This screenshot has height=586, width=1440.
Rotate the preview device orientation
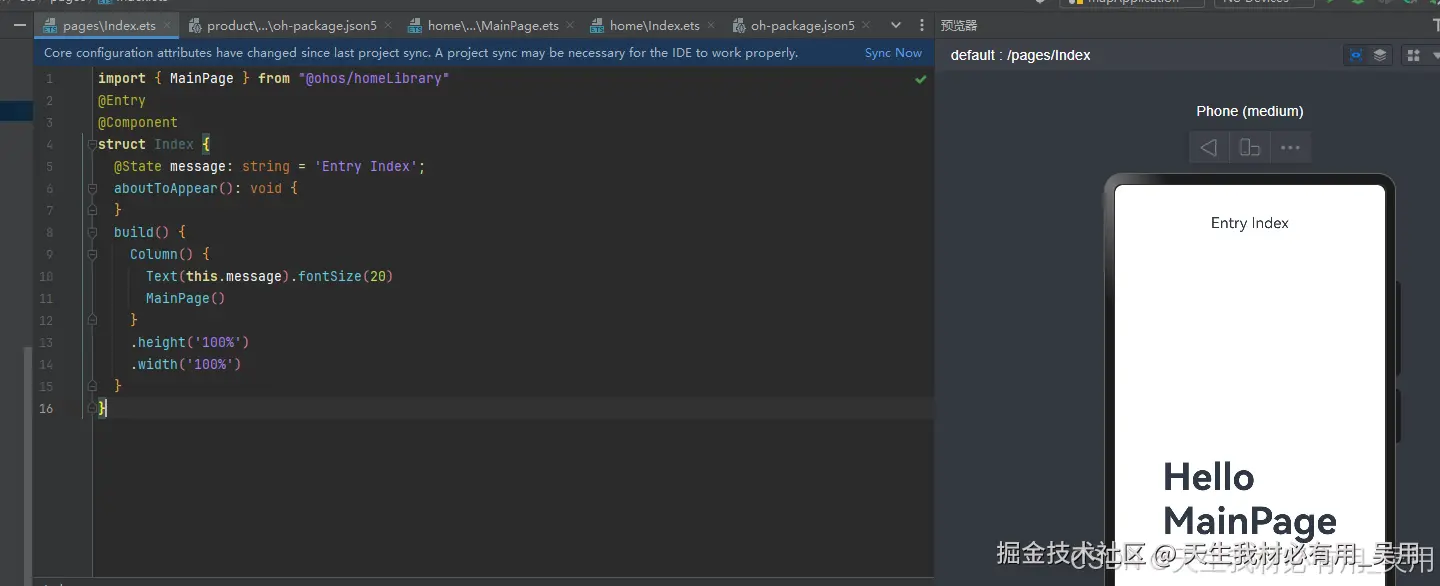point(1250,148)
